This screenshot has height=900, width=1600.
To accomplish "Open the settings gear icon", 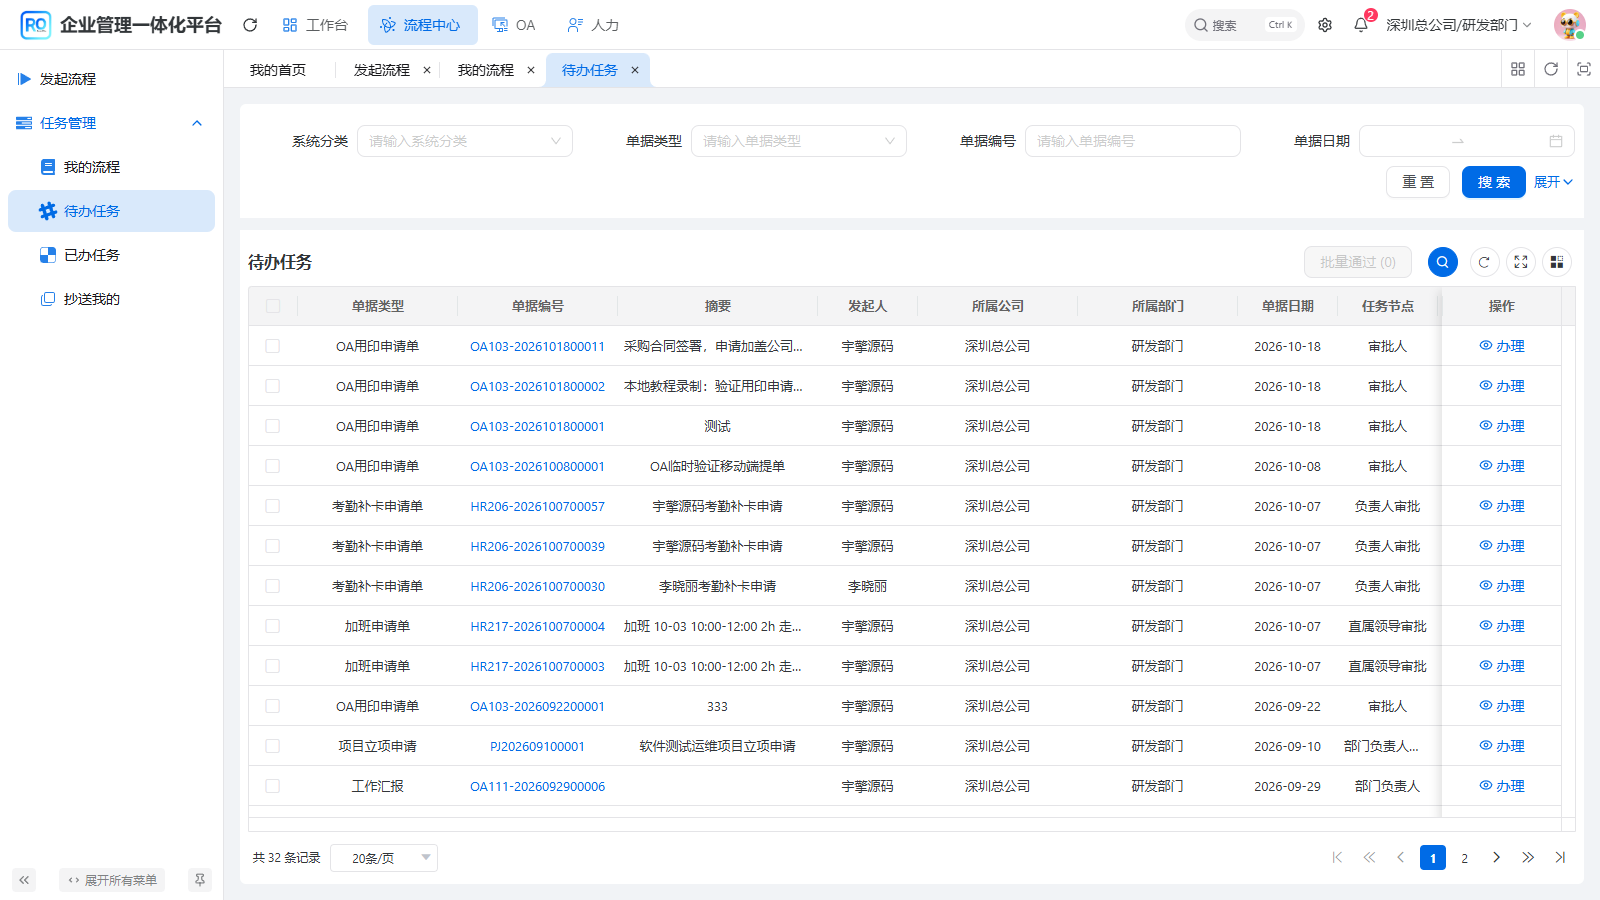I will [x=1325, y=25].
